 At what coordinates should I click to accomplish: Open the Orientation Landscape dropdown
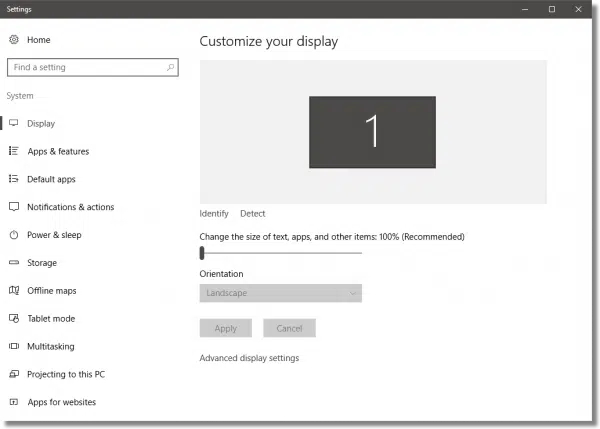tap(280, 293)
